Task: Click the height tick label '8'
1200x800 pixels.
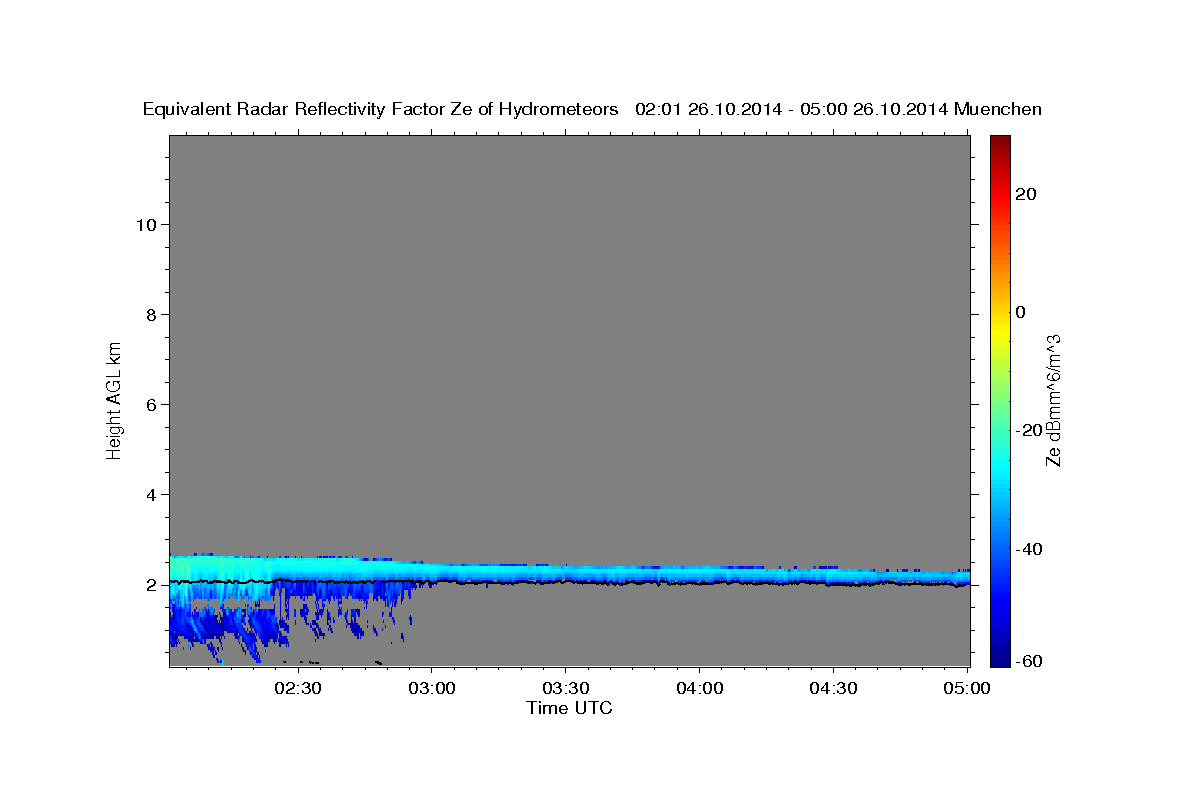Action: (151, 315)
